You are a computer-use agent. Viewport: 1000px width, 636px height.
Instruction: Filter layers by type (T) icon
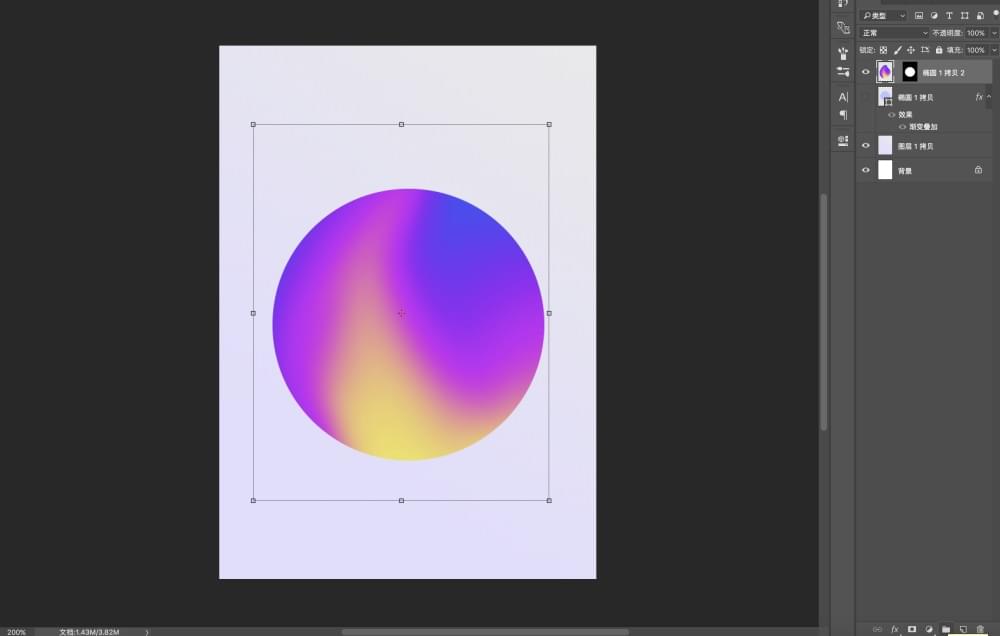coord(949,15)
